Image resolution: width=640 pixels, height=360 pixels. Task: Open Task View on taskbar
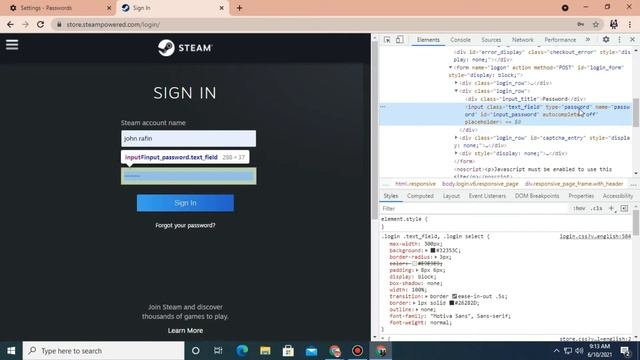218,351
